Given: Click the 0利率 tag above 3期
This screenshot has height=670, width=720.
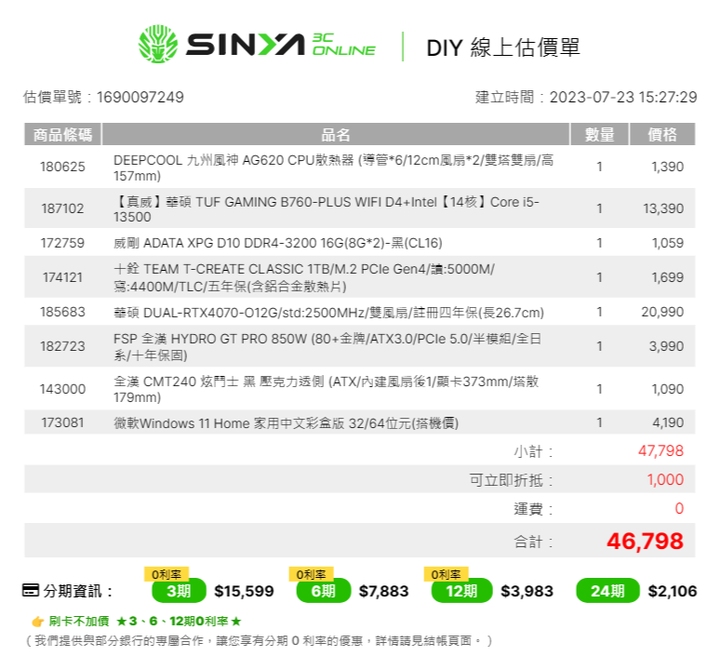Looking at the screenshot, I should (x=166, y=574).
